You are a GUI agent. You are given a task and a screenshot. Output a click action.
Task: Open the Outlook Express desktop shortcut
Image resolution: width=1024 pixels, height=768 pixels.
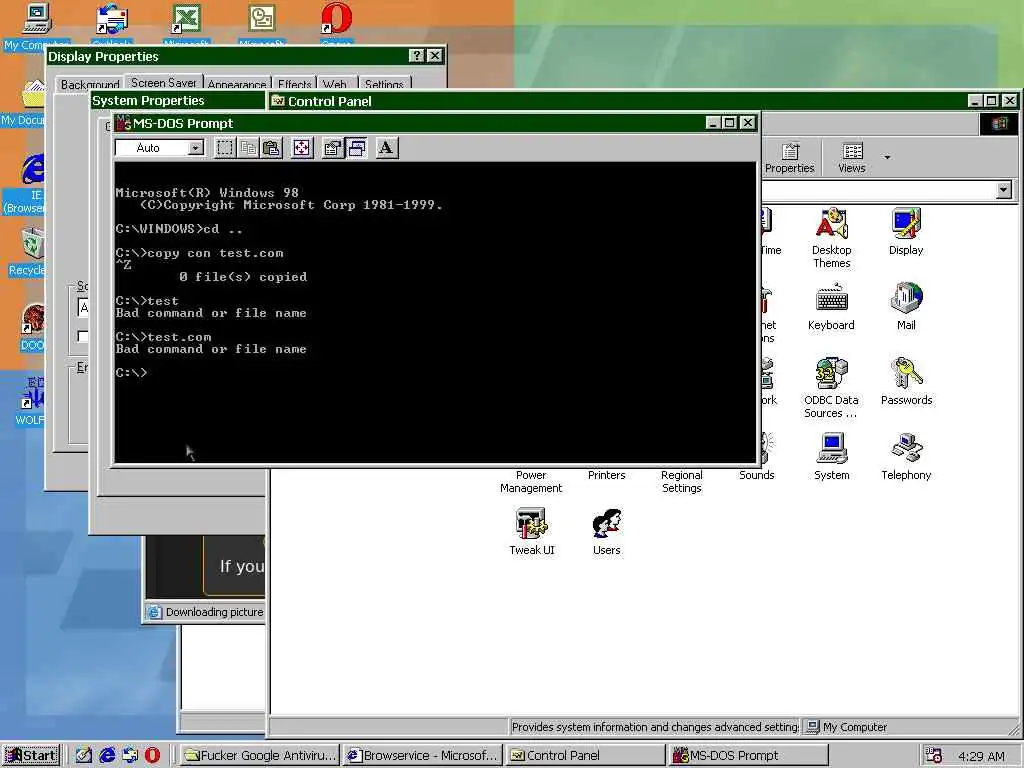tap(112, 25)
